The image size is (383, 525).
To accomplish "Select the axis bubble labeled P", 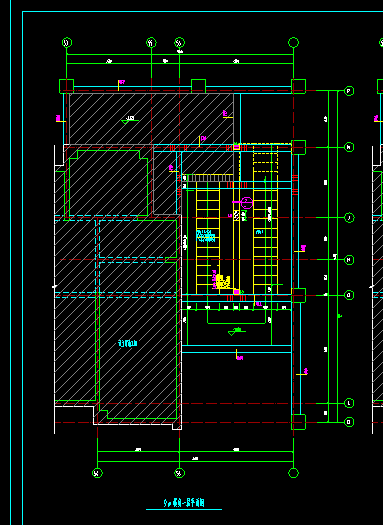I will point(349,91).
